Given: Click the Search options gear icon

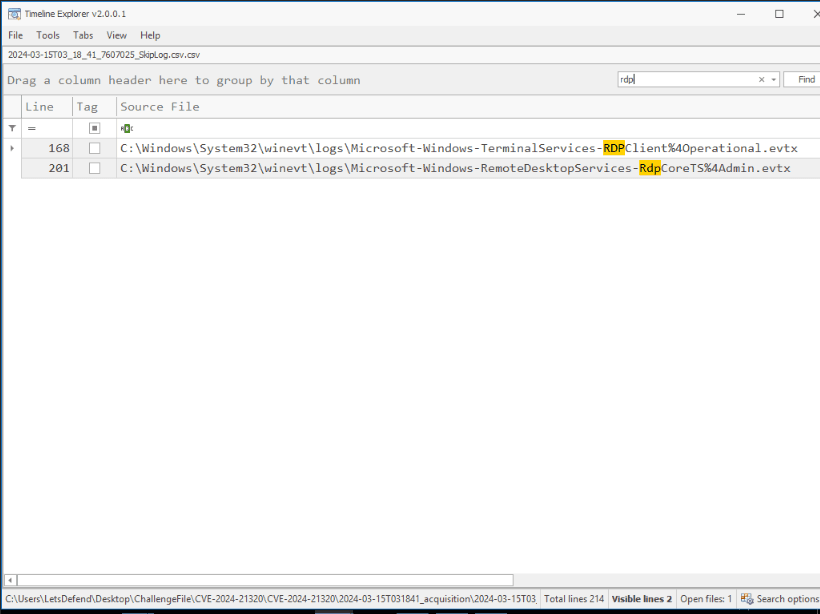Looking at the screenshot, I should click(747, 599).
